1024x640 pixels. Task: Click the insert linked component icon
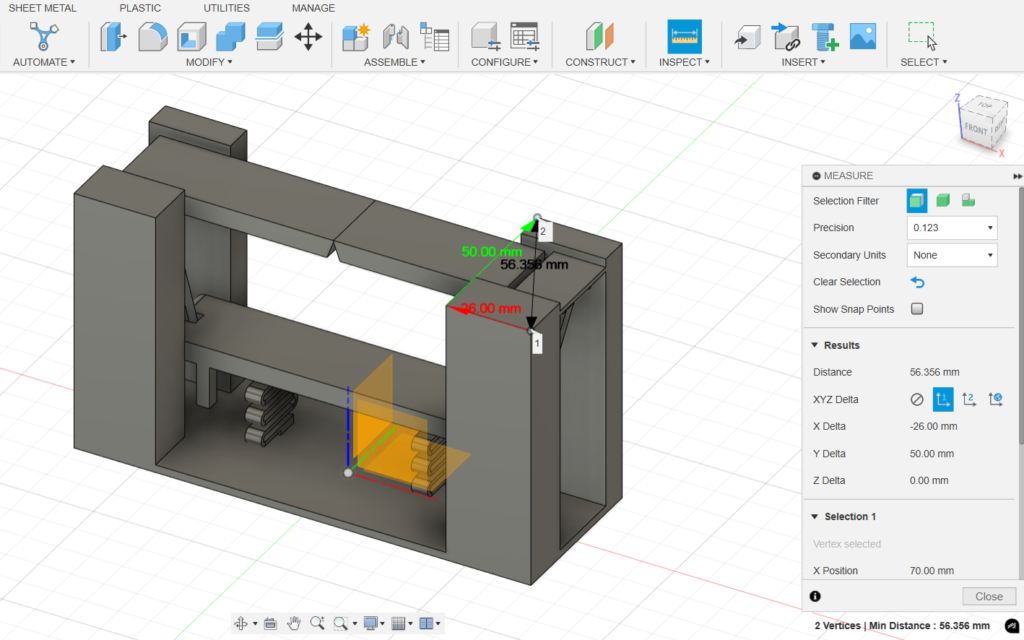coord(786,37)
